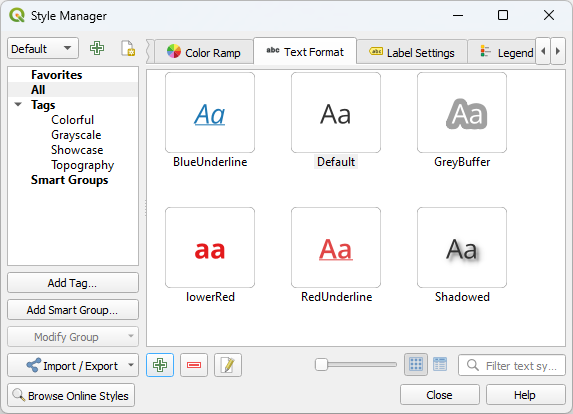
Task: Open the Color Ramp tab
Action: (204, 53)
